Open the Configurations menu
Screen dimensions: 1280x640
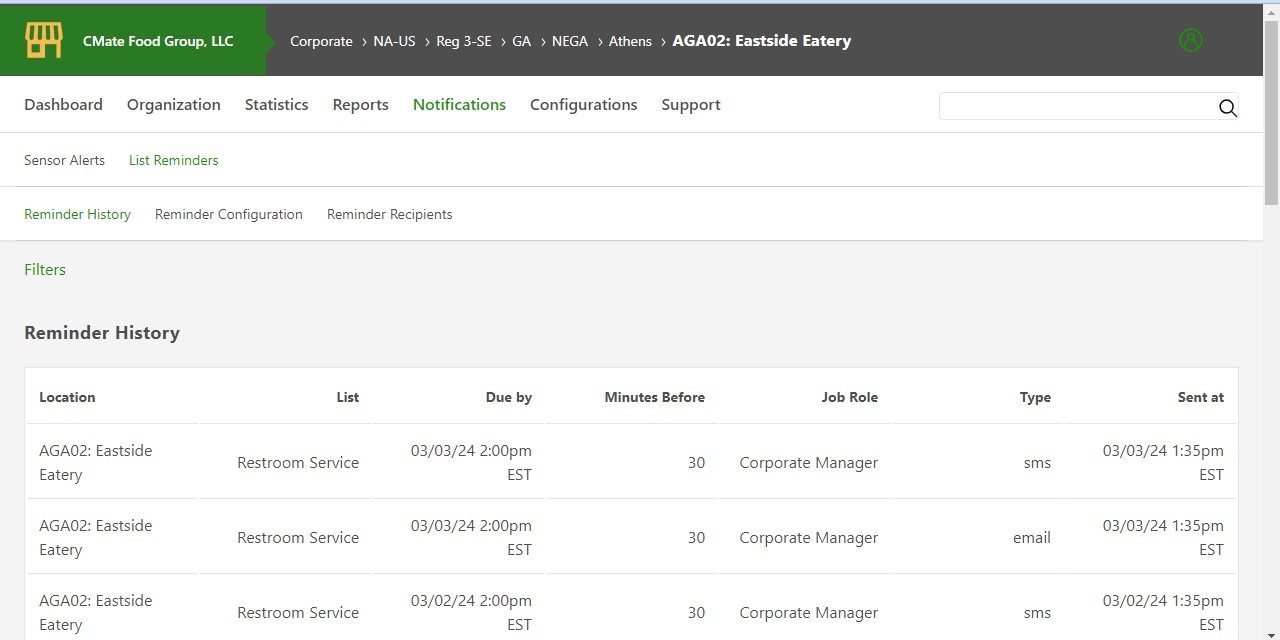[x=584, y=104]
